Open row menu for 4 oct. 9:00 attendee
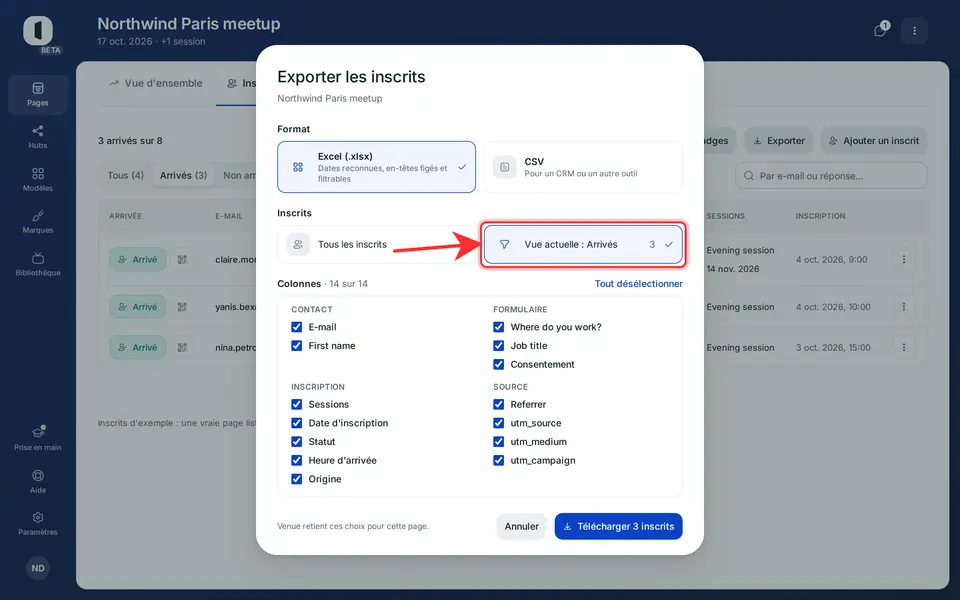The image size is (960, 600). (x=904, y=260)
